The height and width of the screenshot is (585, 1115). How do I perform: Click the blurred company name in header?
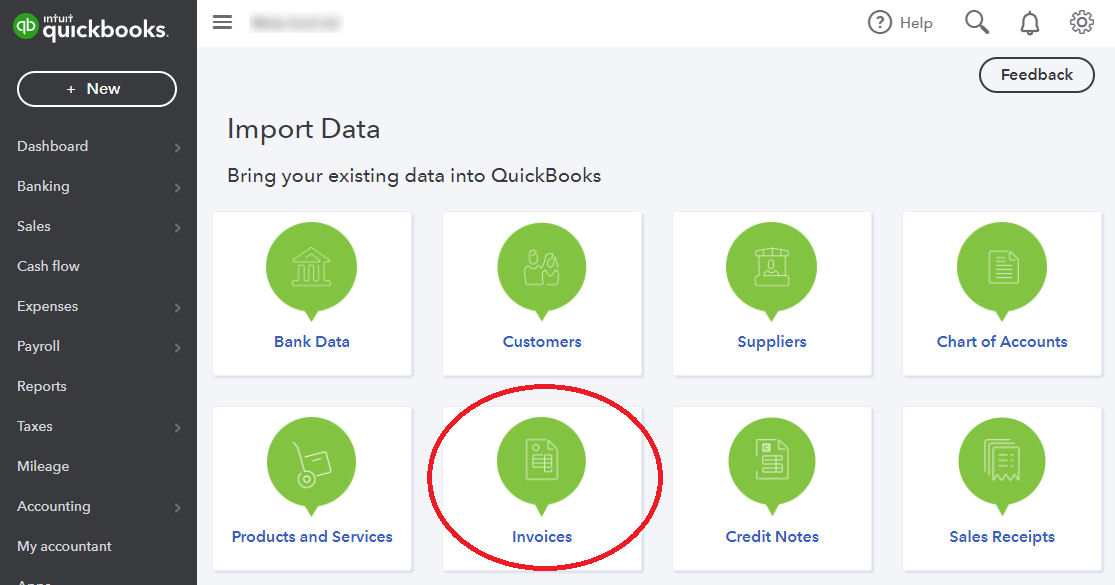coord(295,23)
